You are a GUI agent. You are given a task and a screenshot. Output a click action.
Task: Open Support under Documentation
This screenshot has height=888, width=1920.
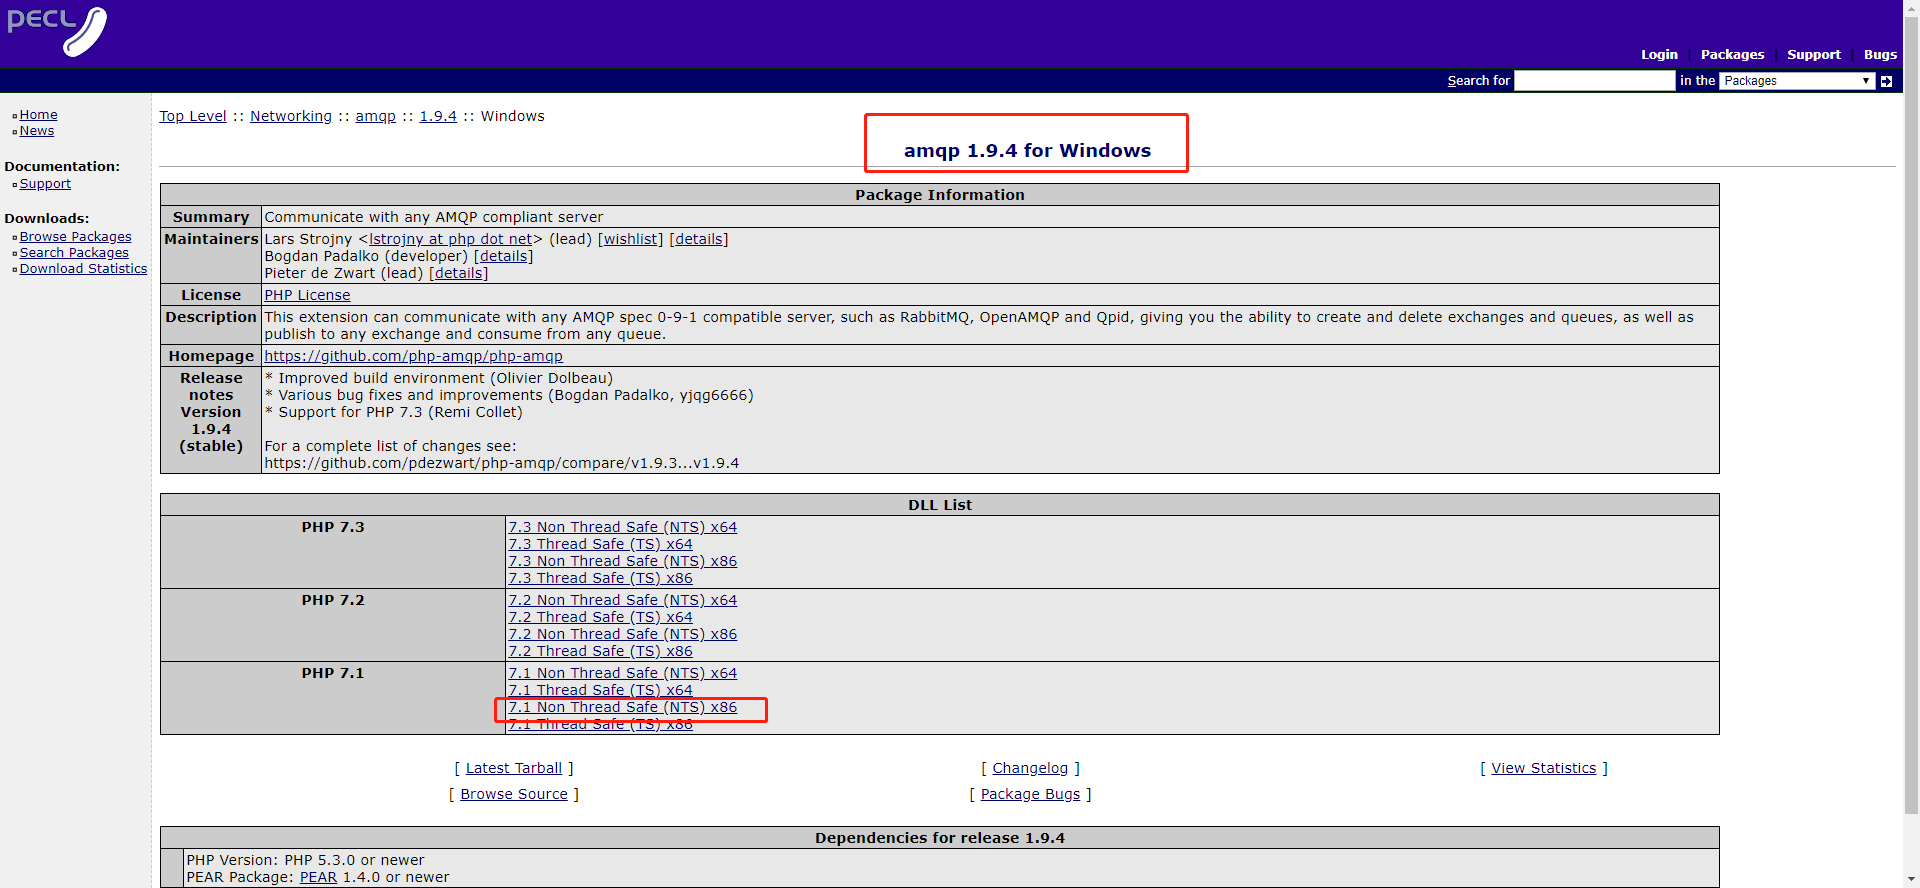coord(45,184)
